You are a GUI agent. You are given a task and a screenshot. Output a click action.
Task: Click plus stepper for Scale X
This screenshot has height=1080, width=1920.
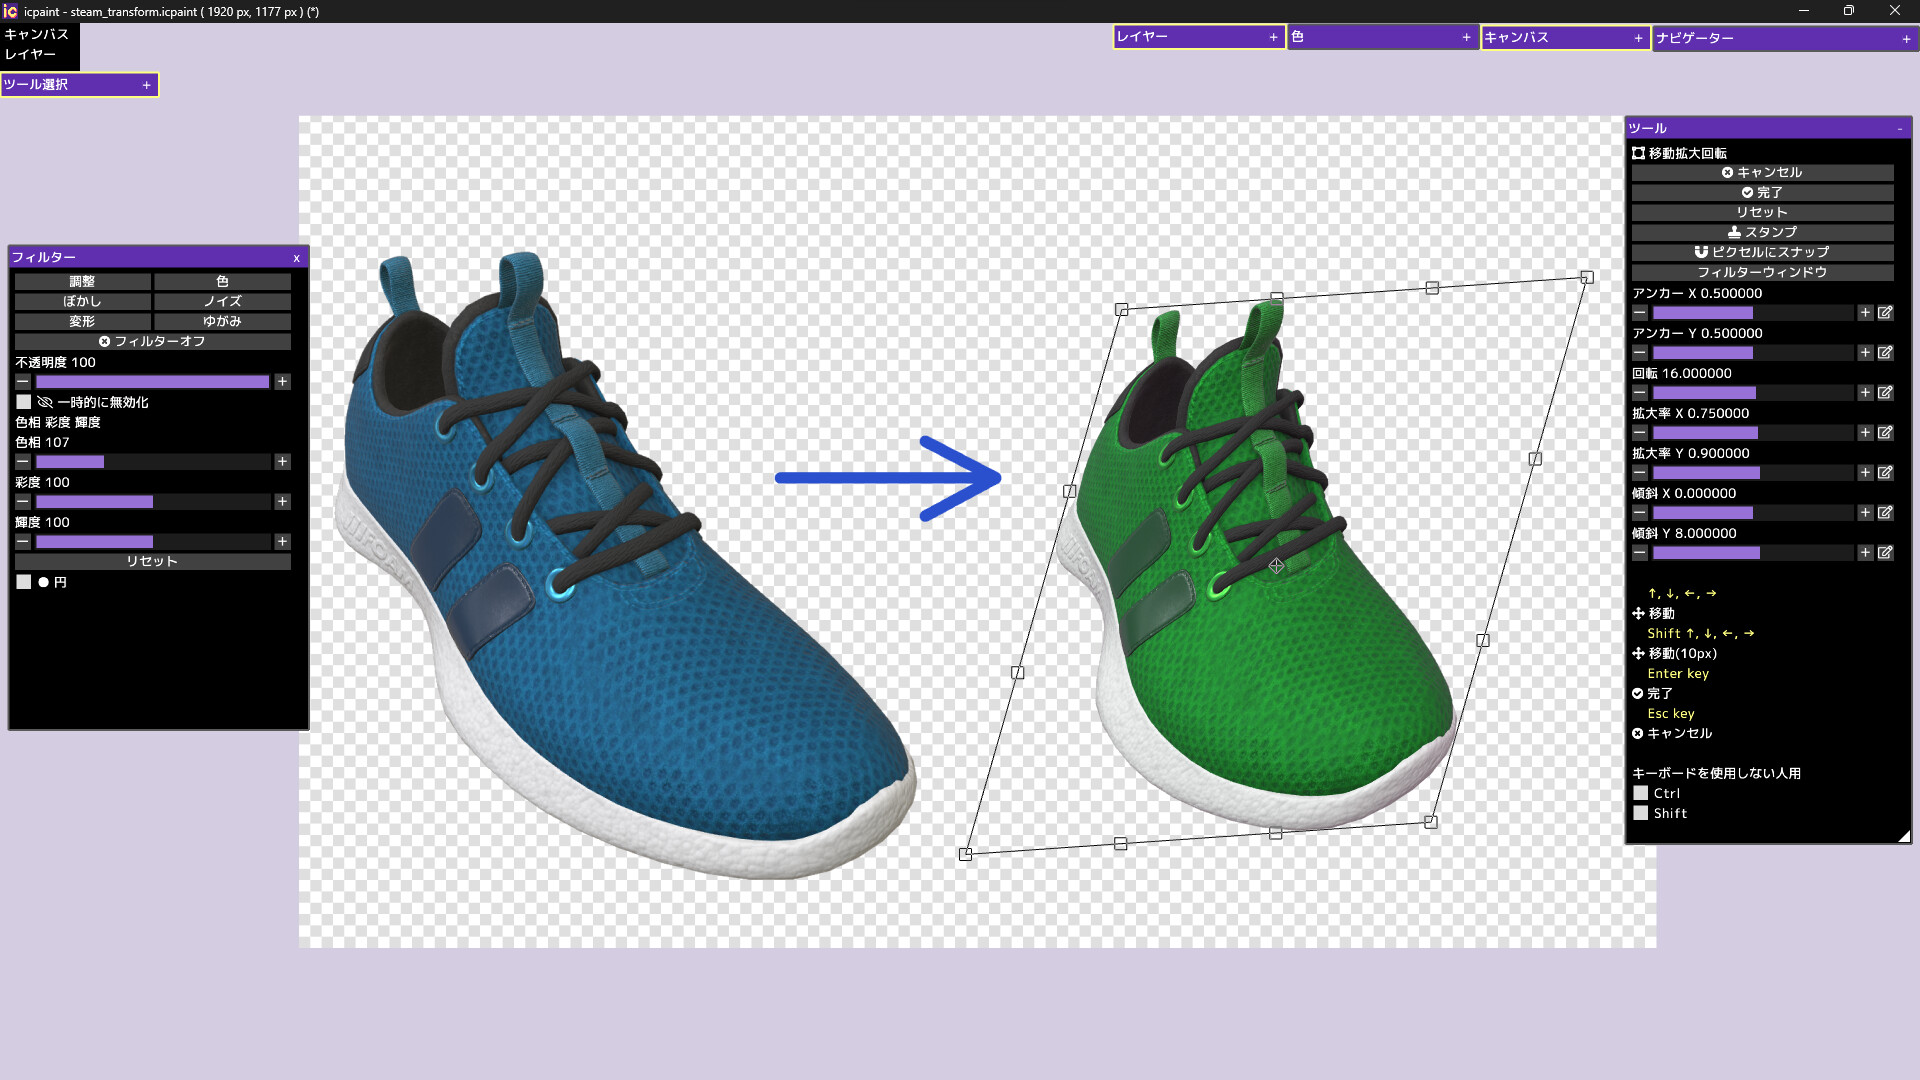[x=1865, y=433]
